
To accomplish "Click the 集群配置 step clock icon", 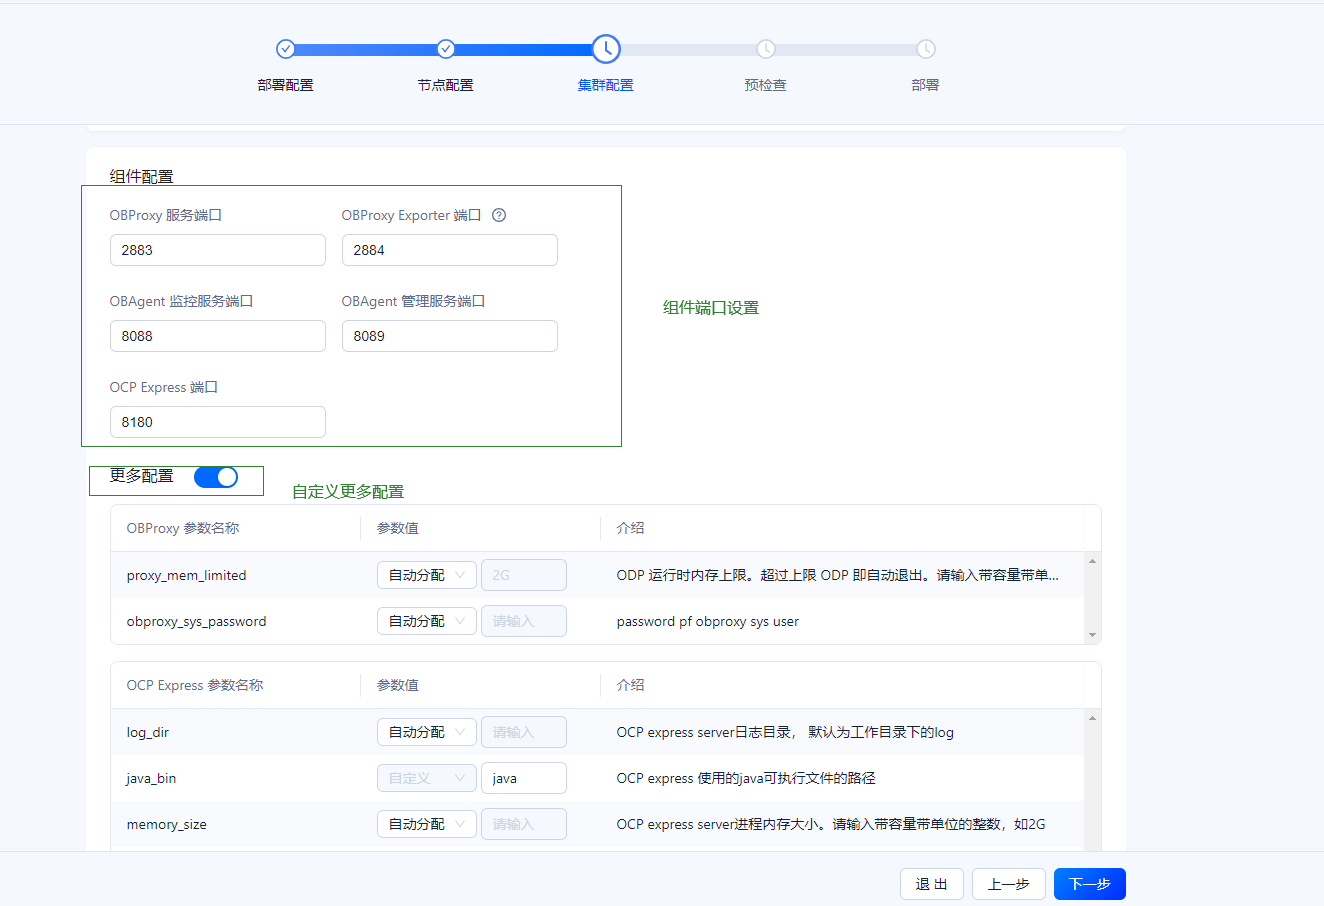I will pos(606,49).
